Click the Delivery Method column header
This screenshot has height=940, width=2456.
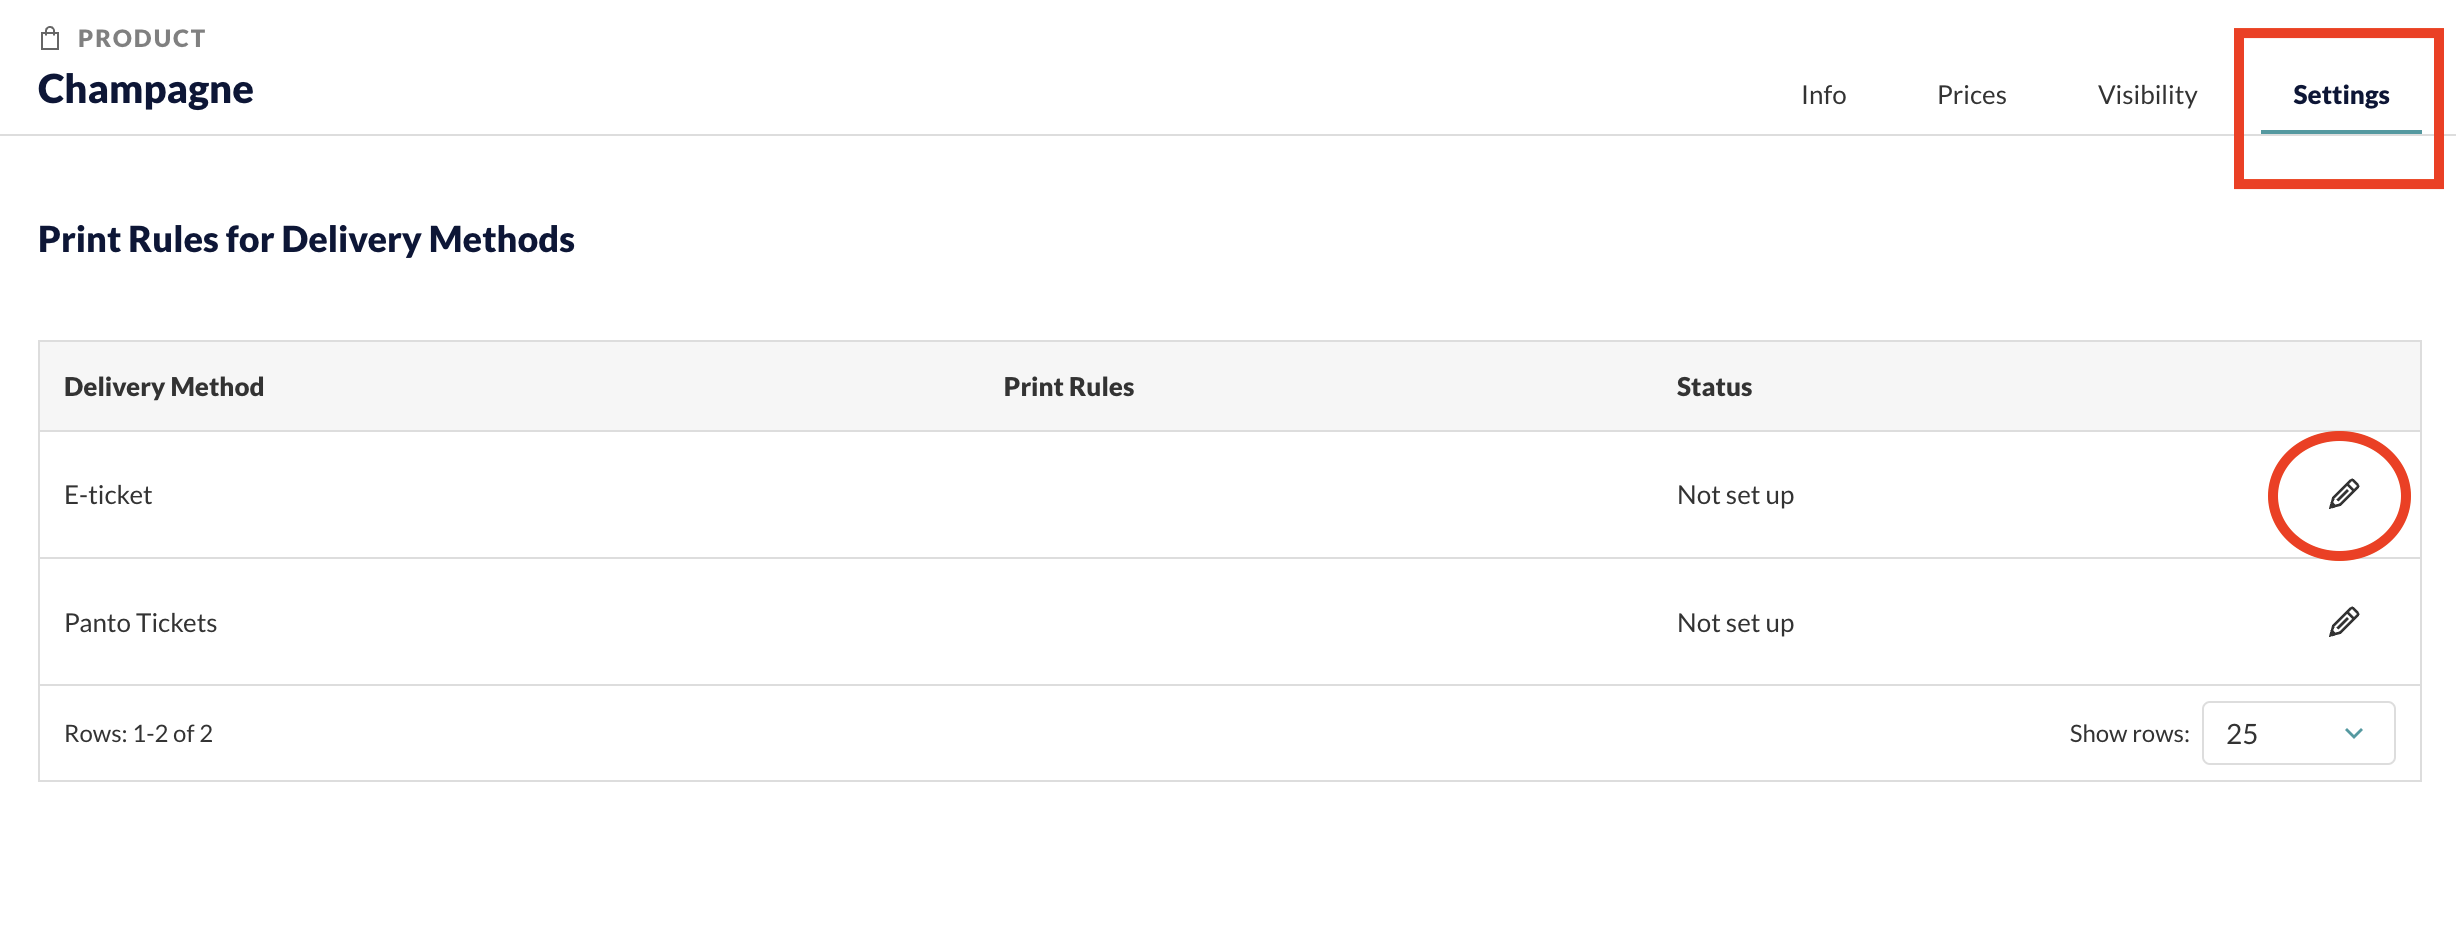pos(164,387)
